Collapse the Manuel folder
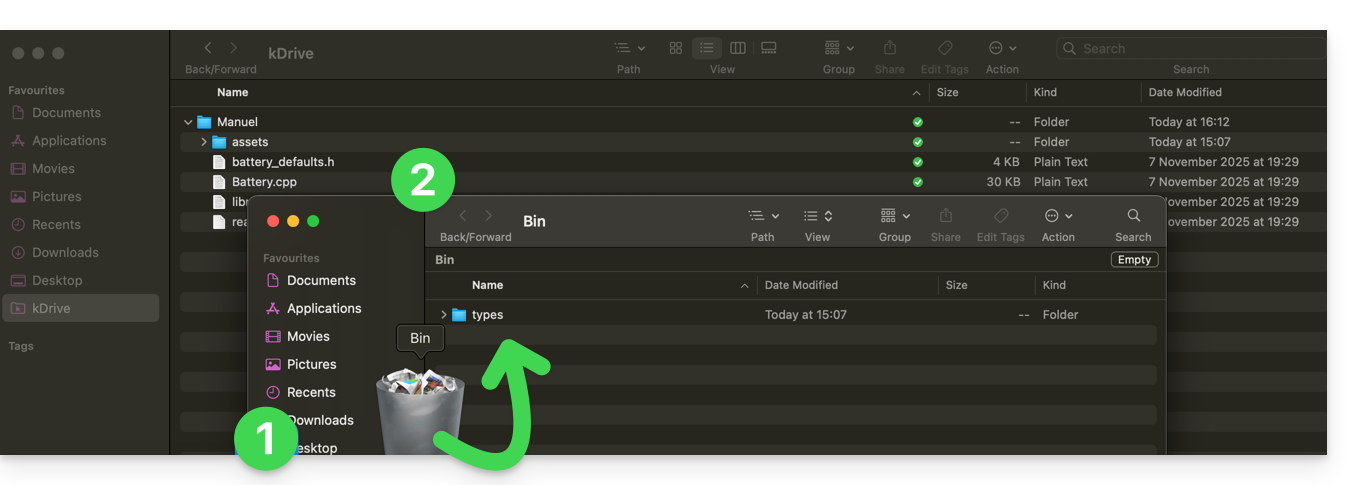Viewport: 1357px width, 485px height. pos(188,122)
